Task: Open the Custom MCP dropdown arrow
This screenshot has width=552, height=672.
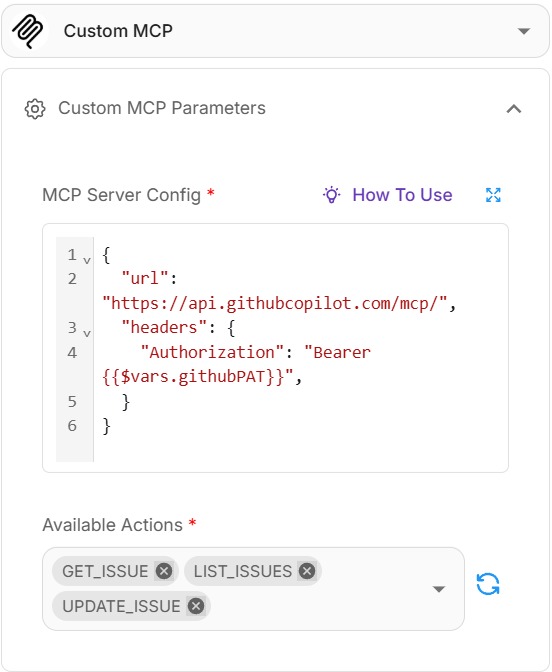Action: 524,31
